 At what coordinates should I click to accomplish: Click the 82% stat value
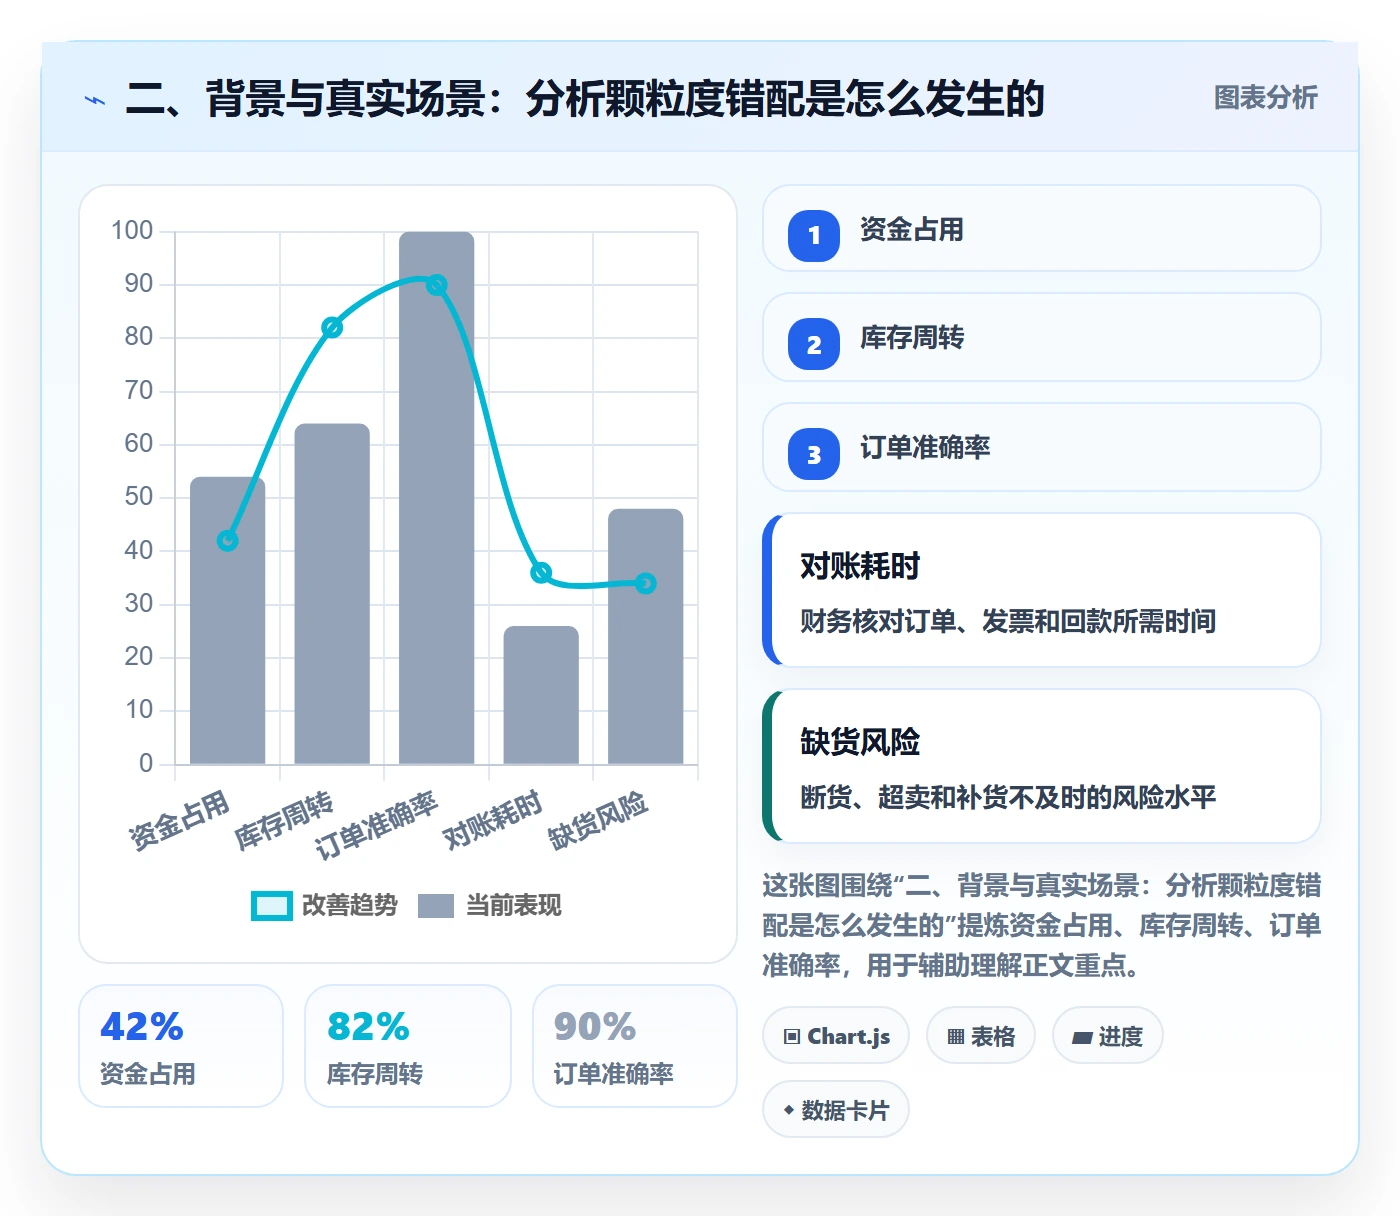(369, 1027)
